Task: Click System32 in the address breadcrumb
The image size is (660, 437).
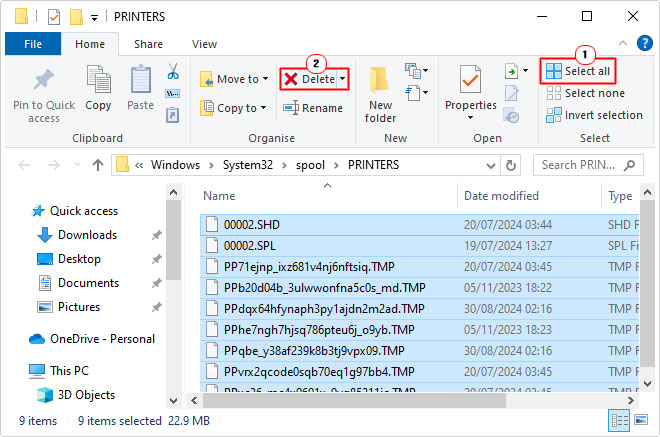Action: [248, 165]
